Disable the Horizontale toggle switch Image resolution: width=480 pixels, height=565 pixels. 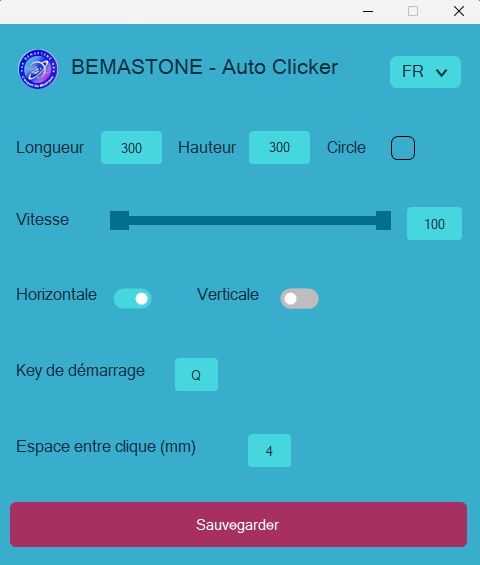click(132, 298)
